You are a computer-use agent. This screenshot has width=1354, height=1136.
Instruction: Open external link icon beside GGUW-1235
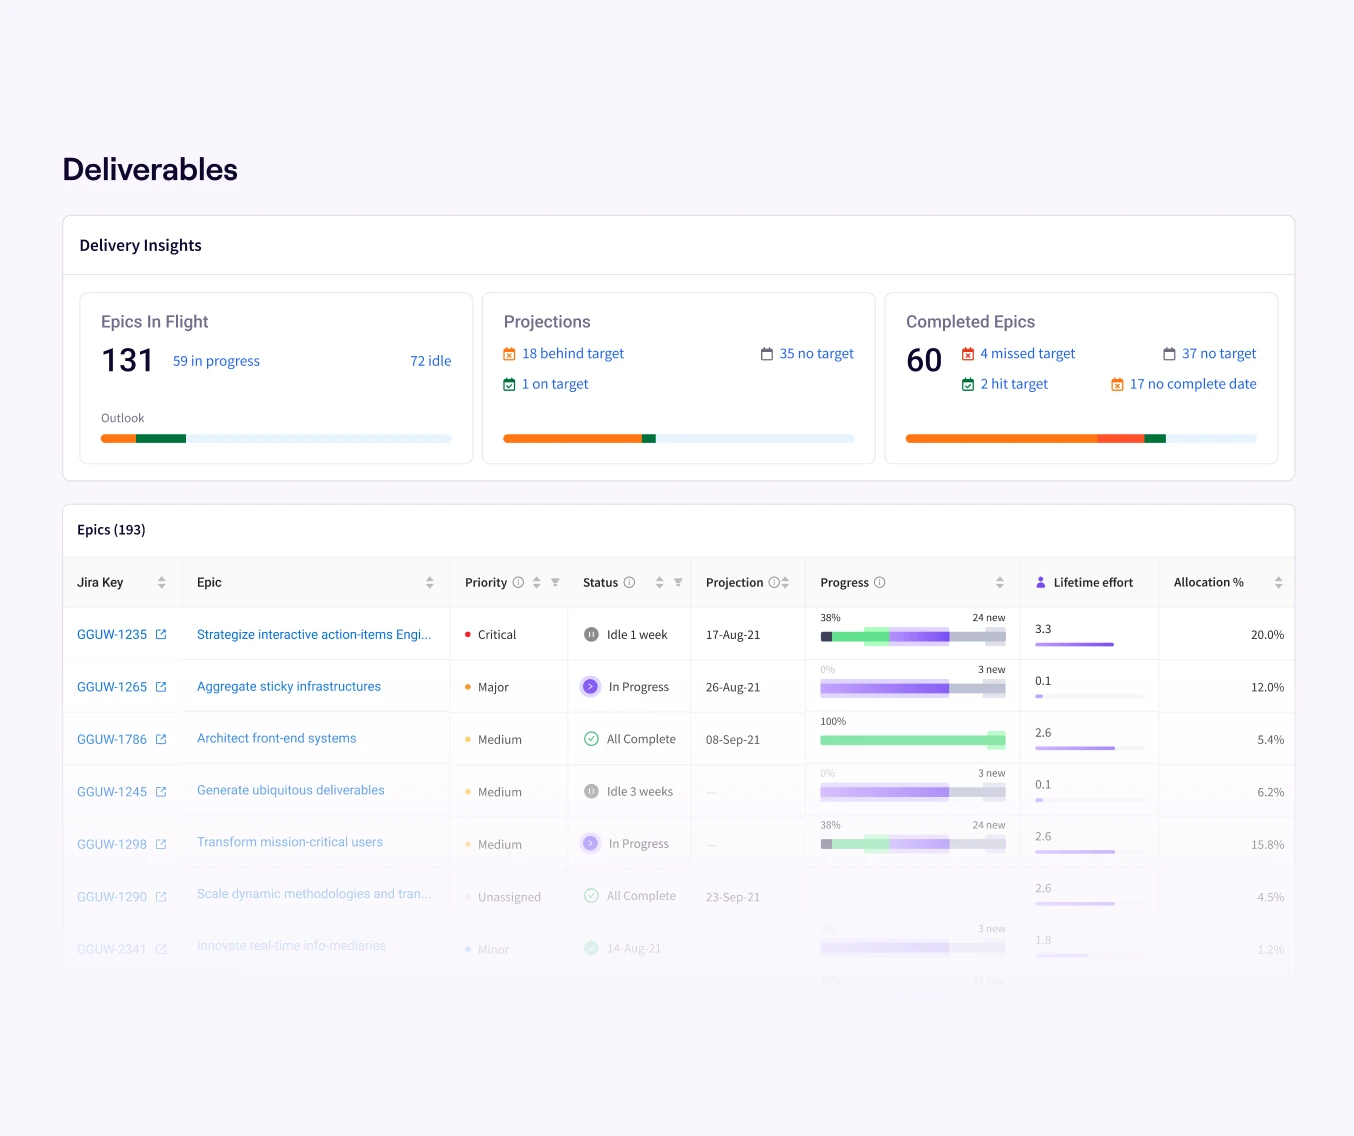pyautogui.click(x=161, y=635)
